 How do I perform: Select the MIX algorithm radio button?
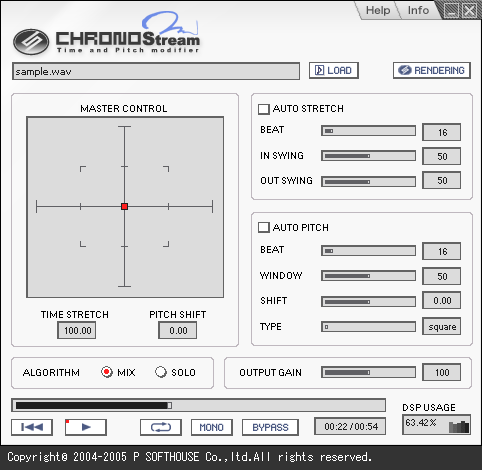[x=107, y=372]
